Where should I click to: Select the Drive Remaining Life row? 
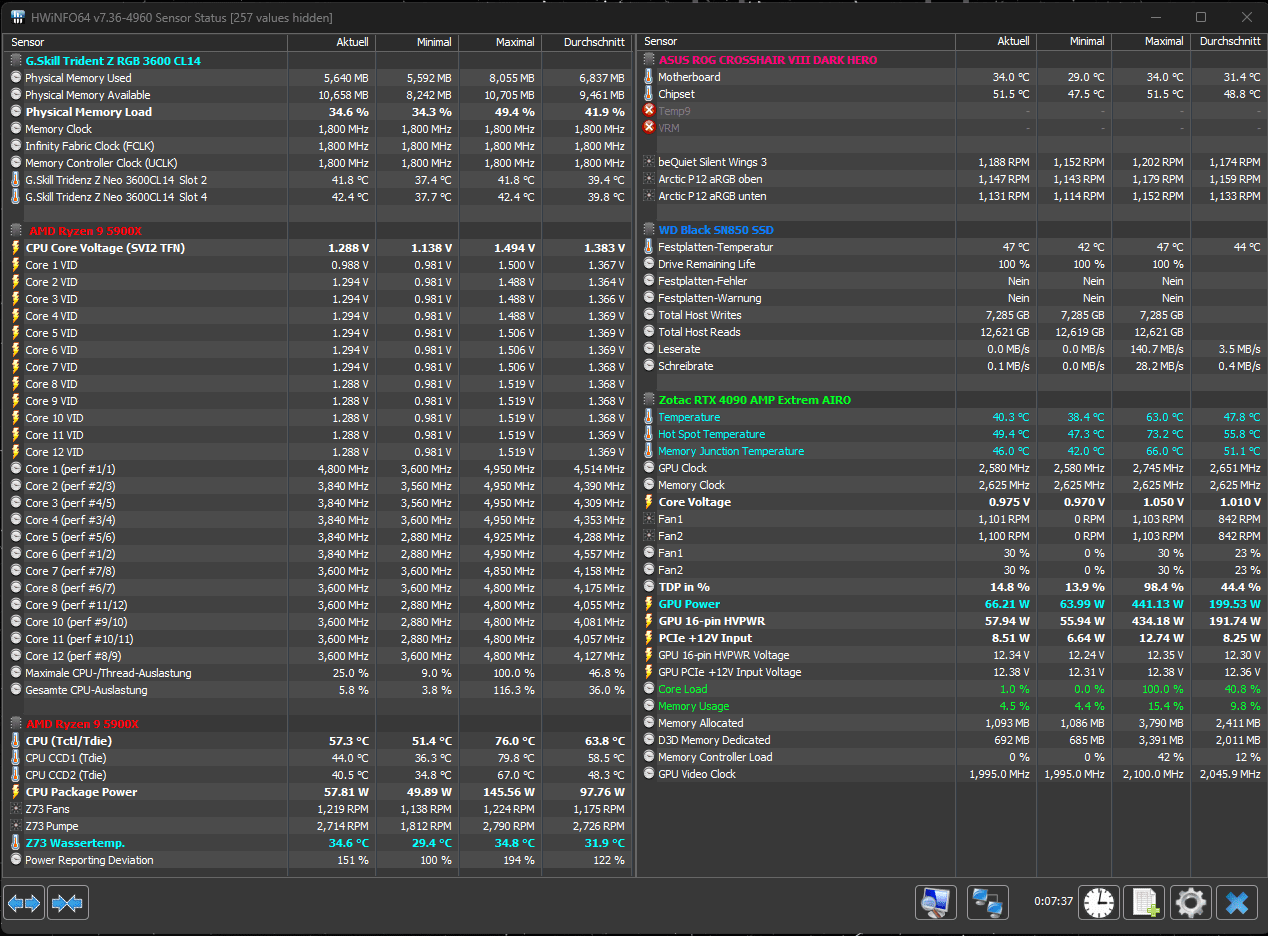point(952,264)
